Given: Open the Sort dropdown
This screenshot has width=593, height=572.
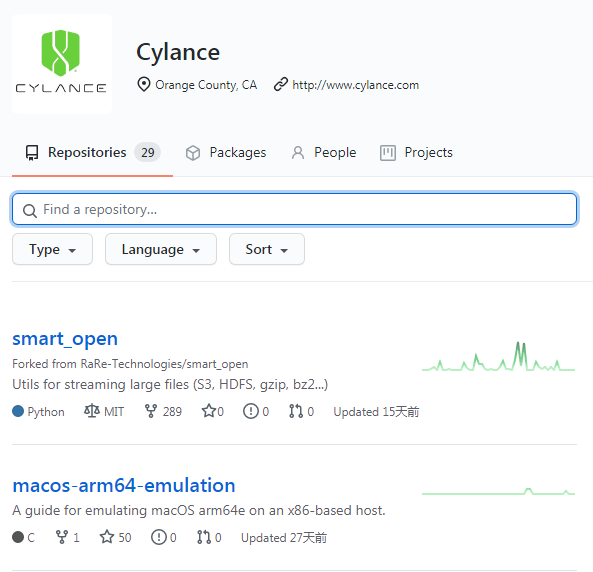Looking at the screenshot, I should 267,249.
